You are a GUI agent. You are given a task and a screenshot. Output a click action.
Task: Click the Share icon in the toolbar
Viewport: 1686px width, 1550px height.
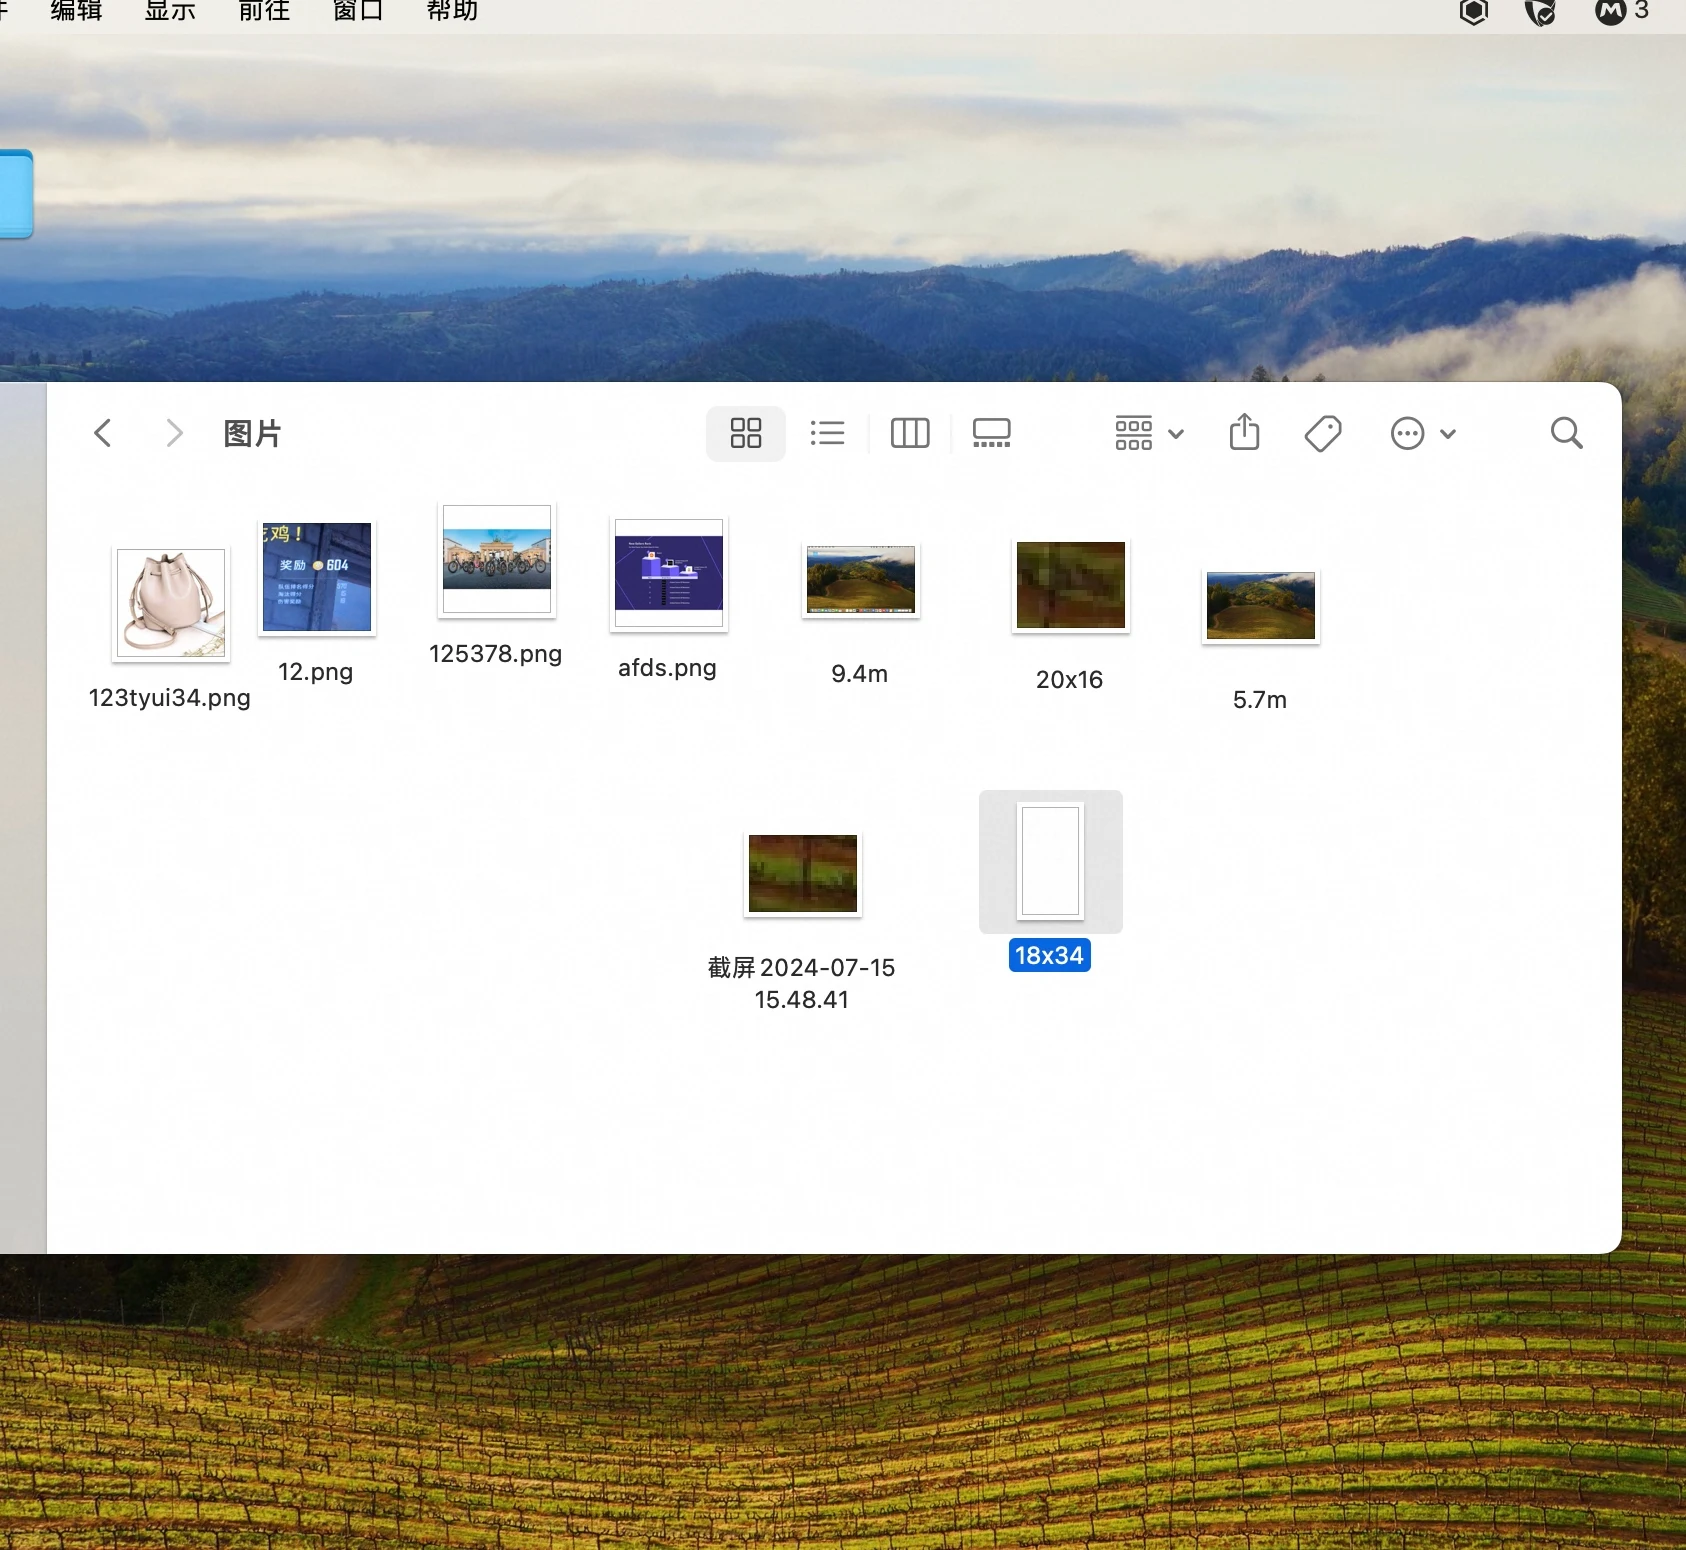[1244, 432]
